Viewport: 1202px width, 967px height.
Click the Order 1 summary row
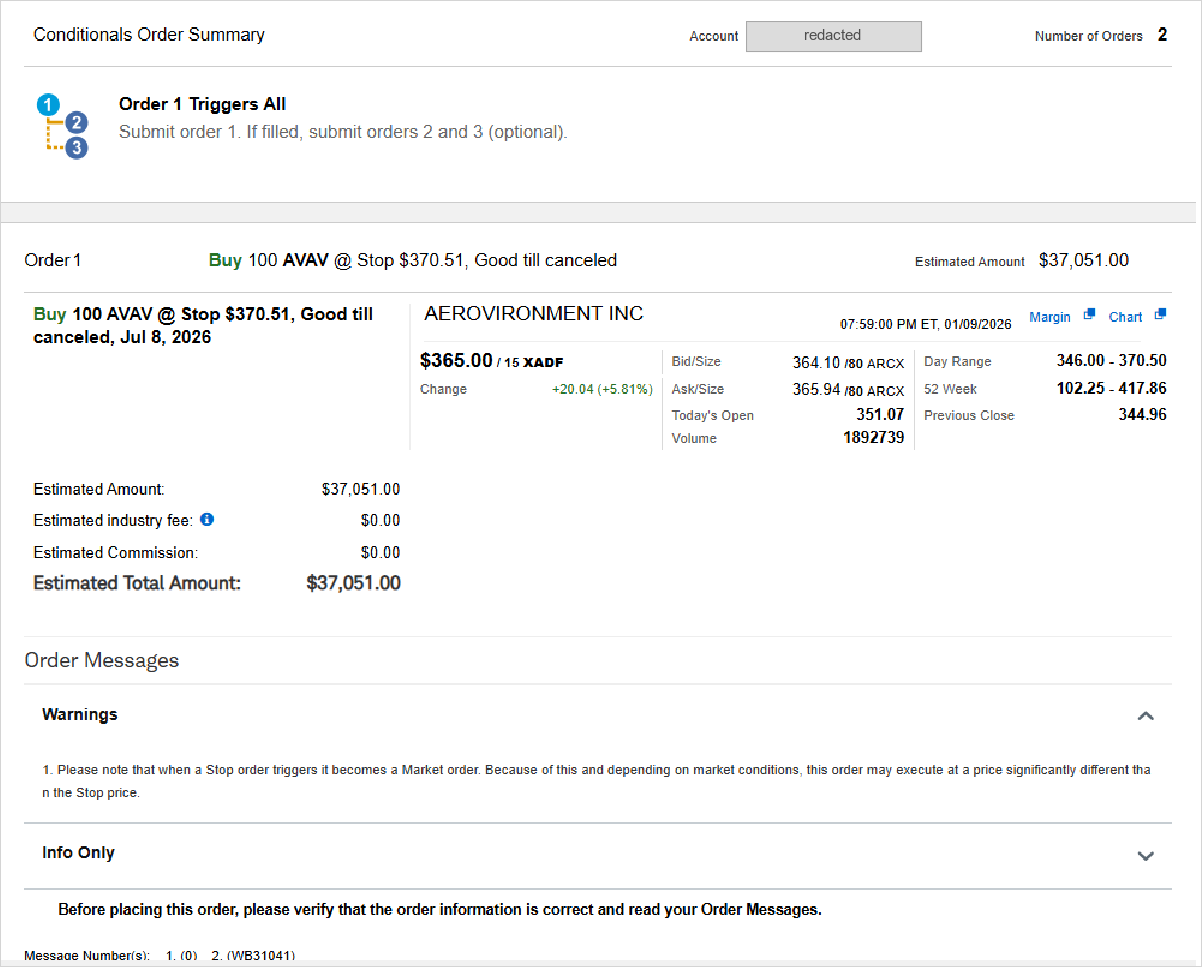click(598, 260)
